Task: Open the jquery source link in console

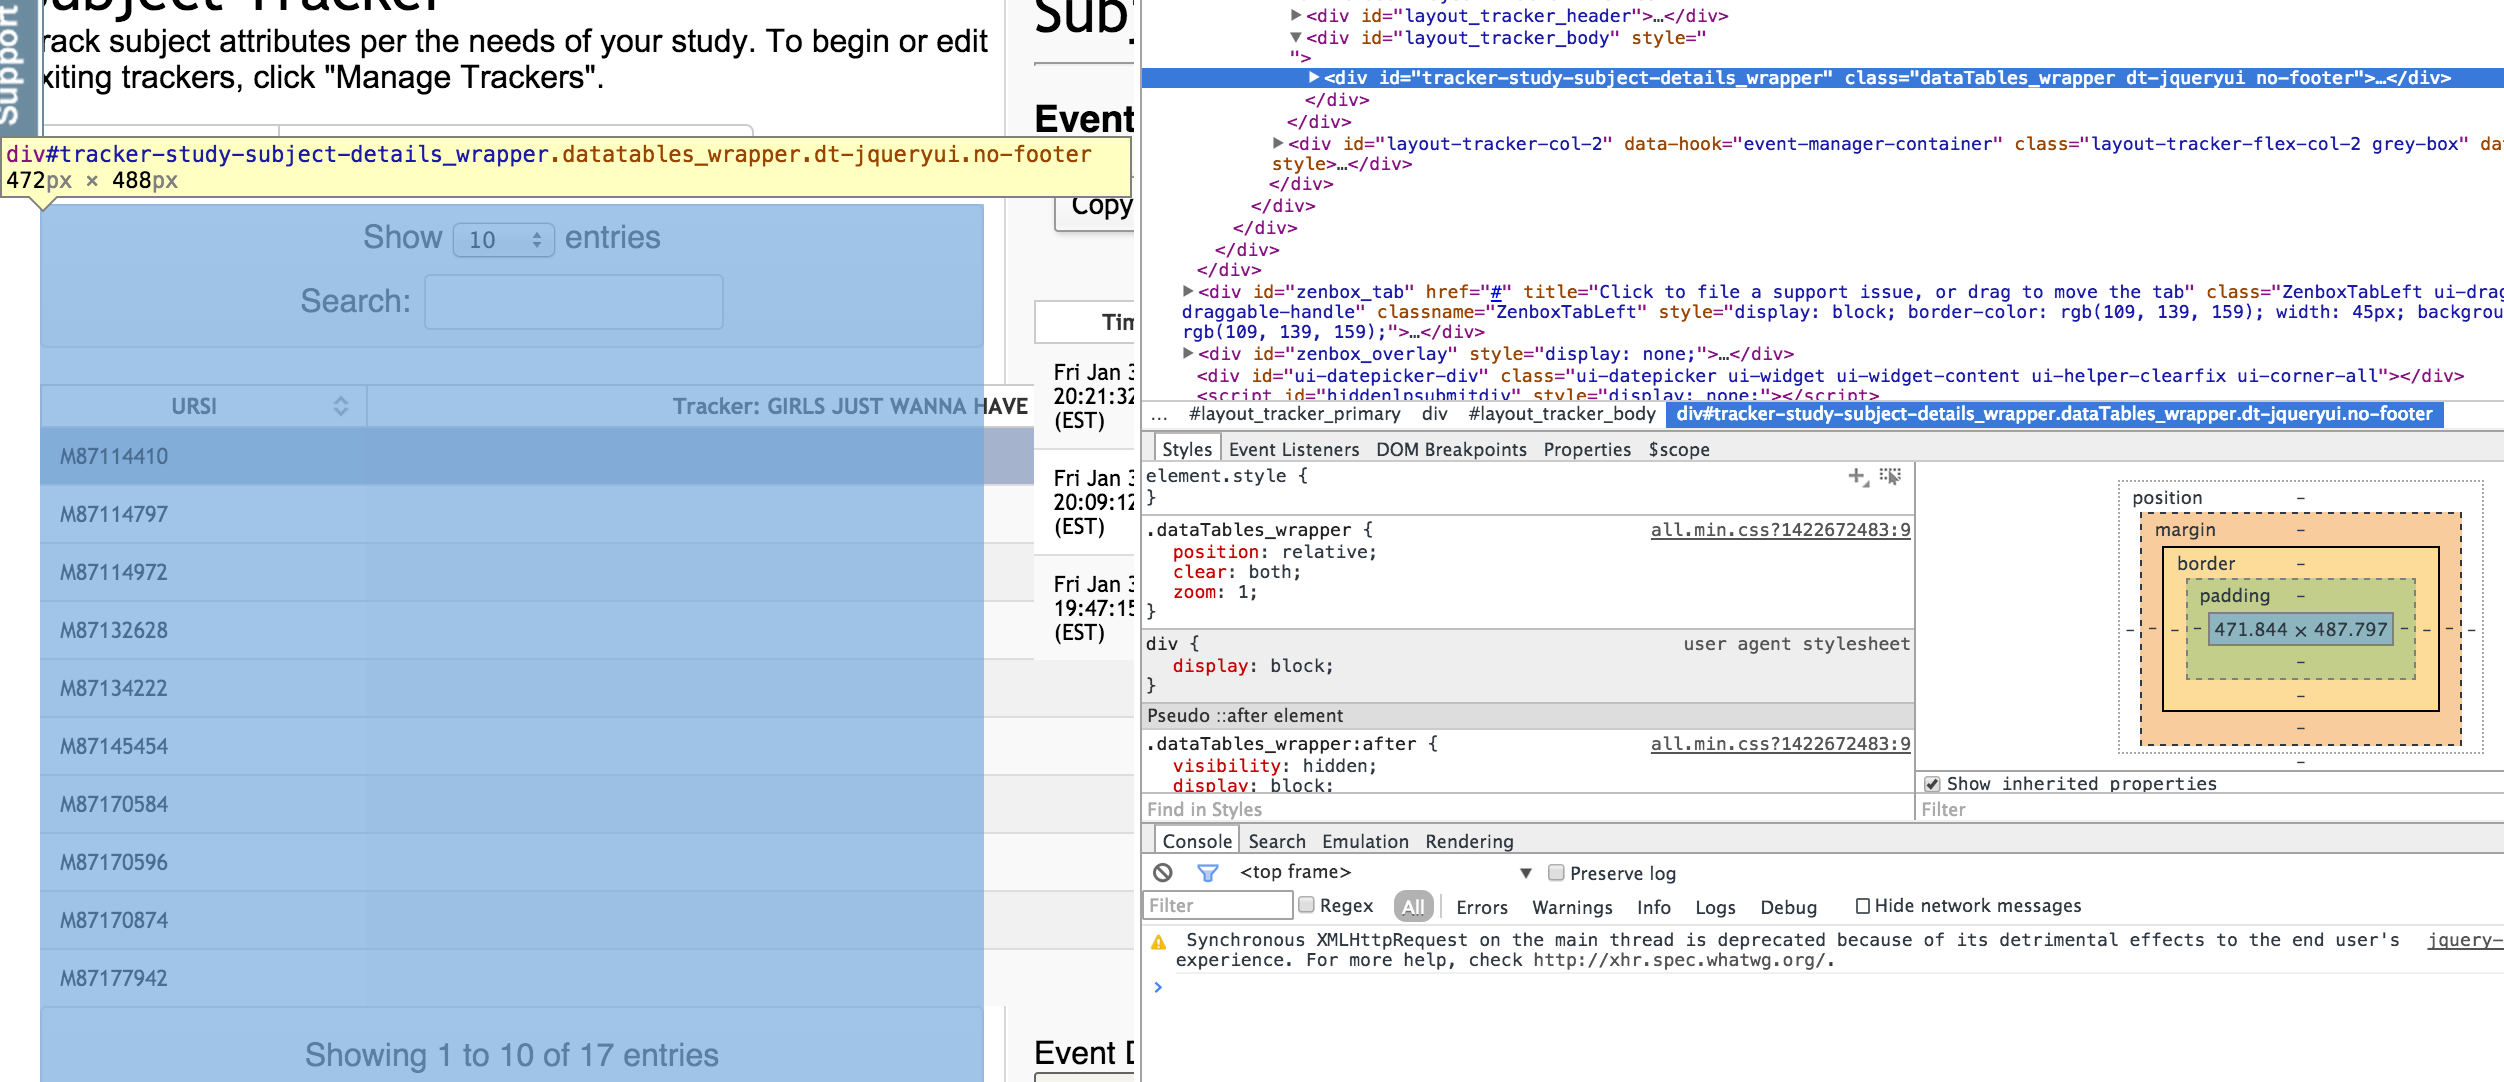Action: point(2465,940)
